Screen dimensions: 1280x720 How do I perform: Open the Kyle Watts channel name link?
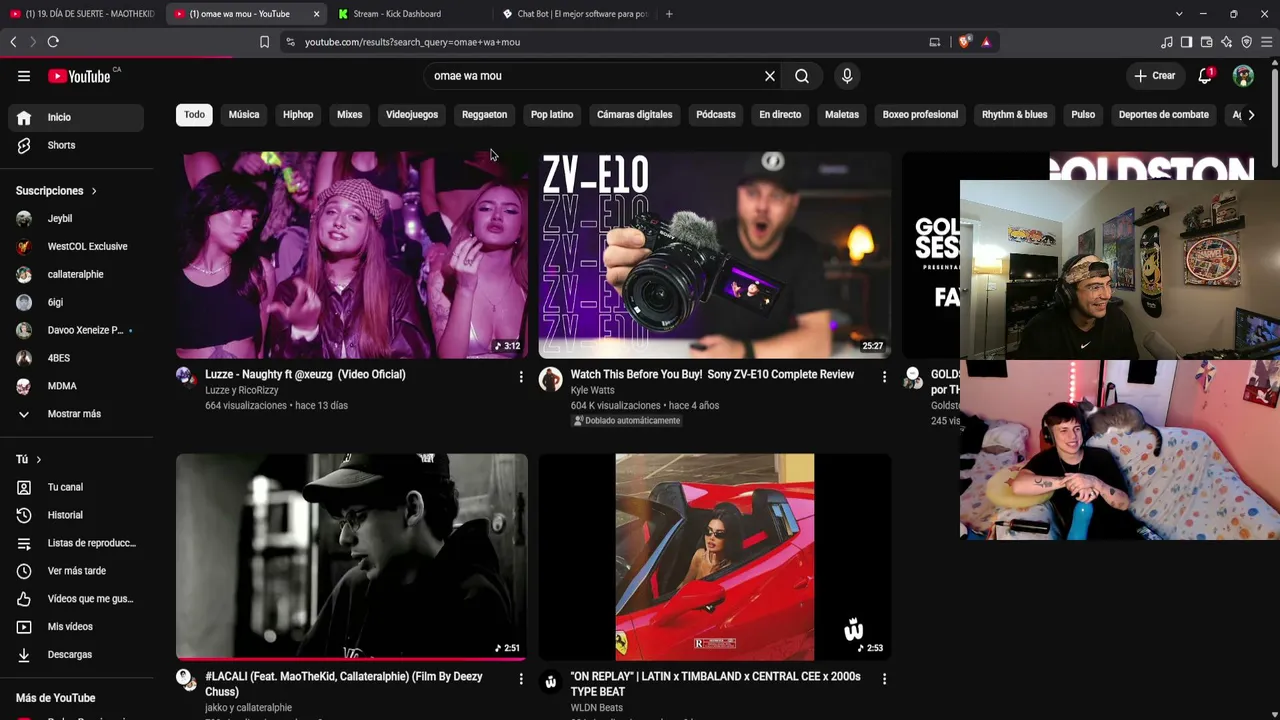coord(592,391)
